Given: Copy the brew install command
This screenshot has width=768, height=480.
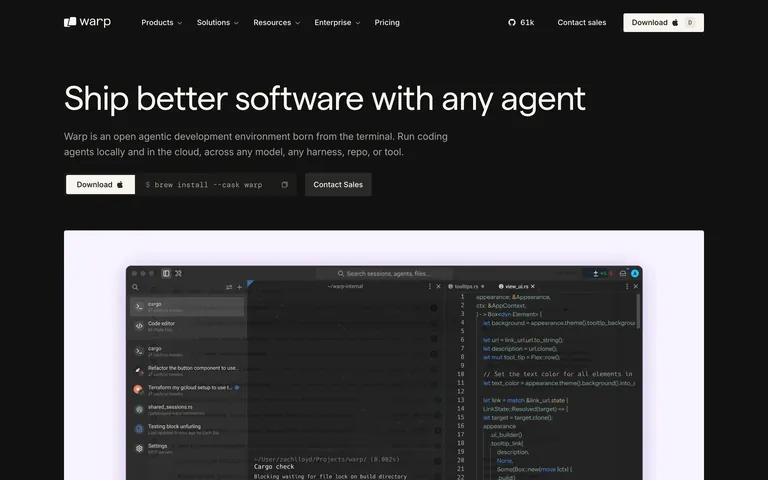Looking at the screenshot, I should pyautogui.click(x=285, y=185).
